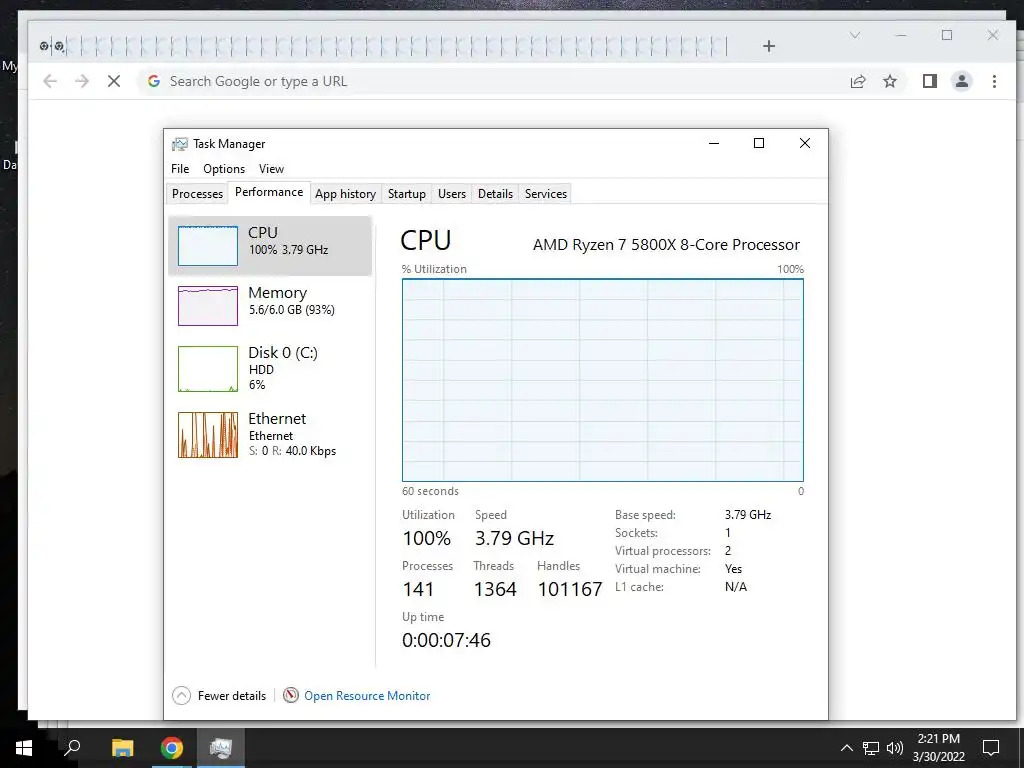Click the Google icon in address bar

(x=153, y=81)
